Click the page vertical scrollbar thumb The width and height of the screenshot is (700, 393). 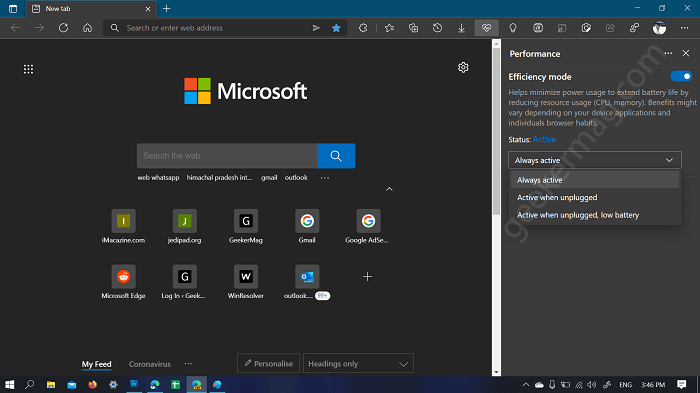coord(496,131)
